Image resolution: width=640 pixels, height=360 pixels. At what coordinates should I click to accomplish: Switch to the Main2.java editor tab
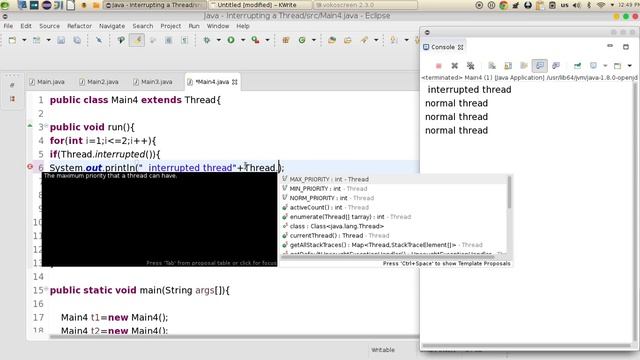[x=99, y=82]
